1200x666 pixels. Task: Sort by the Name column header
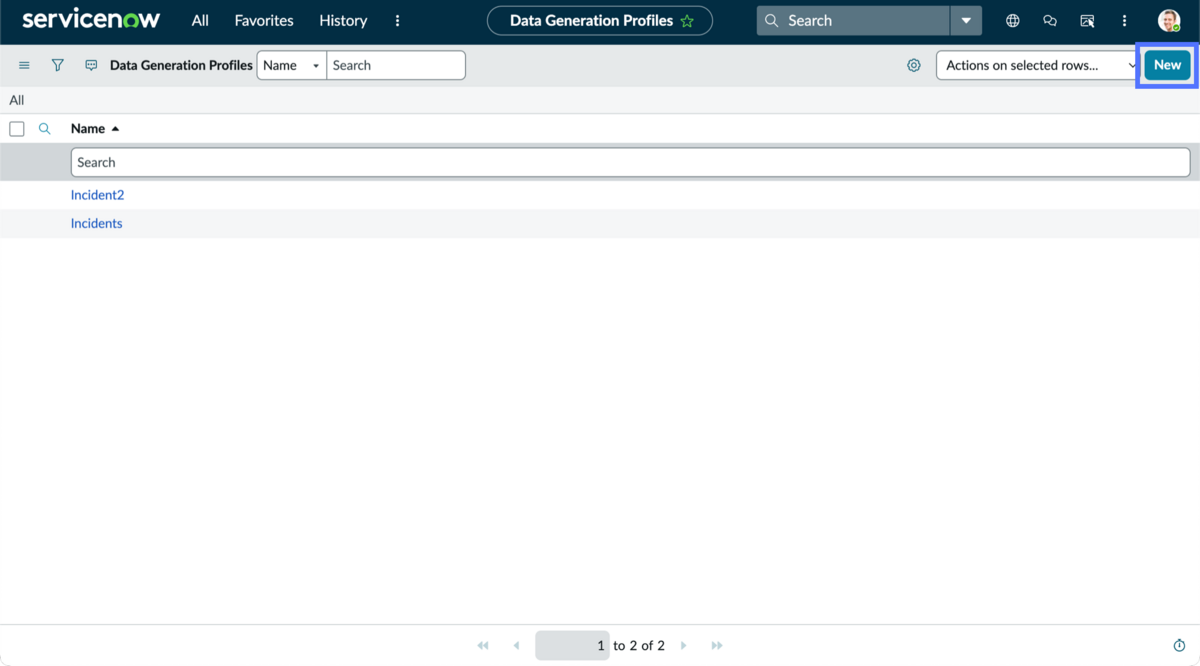(x=88, y=129)
